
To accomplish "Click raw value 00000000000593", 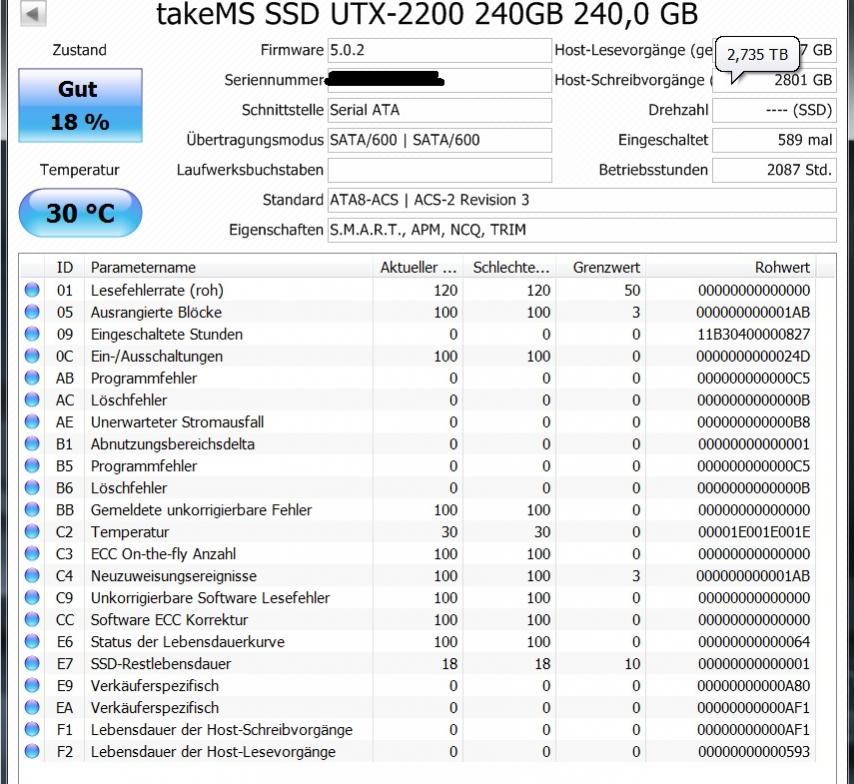I will click(754, 751).
